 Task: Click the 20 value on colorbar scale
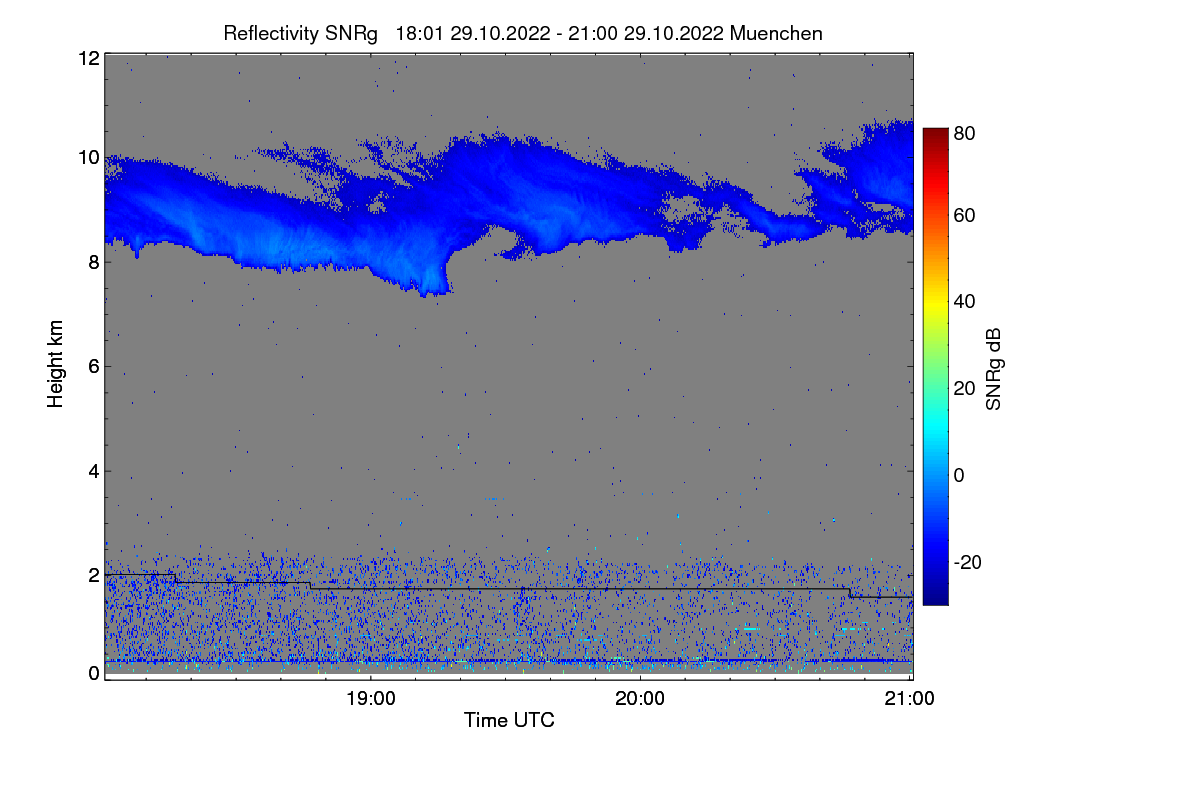click(x=964, y=388)
